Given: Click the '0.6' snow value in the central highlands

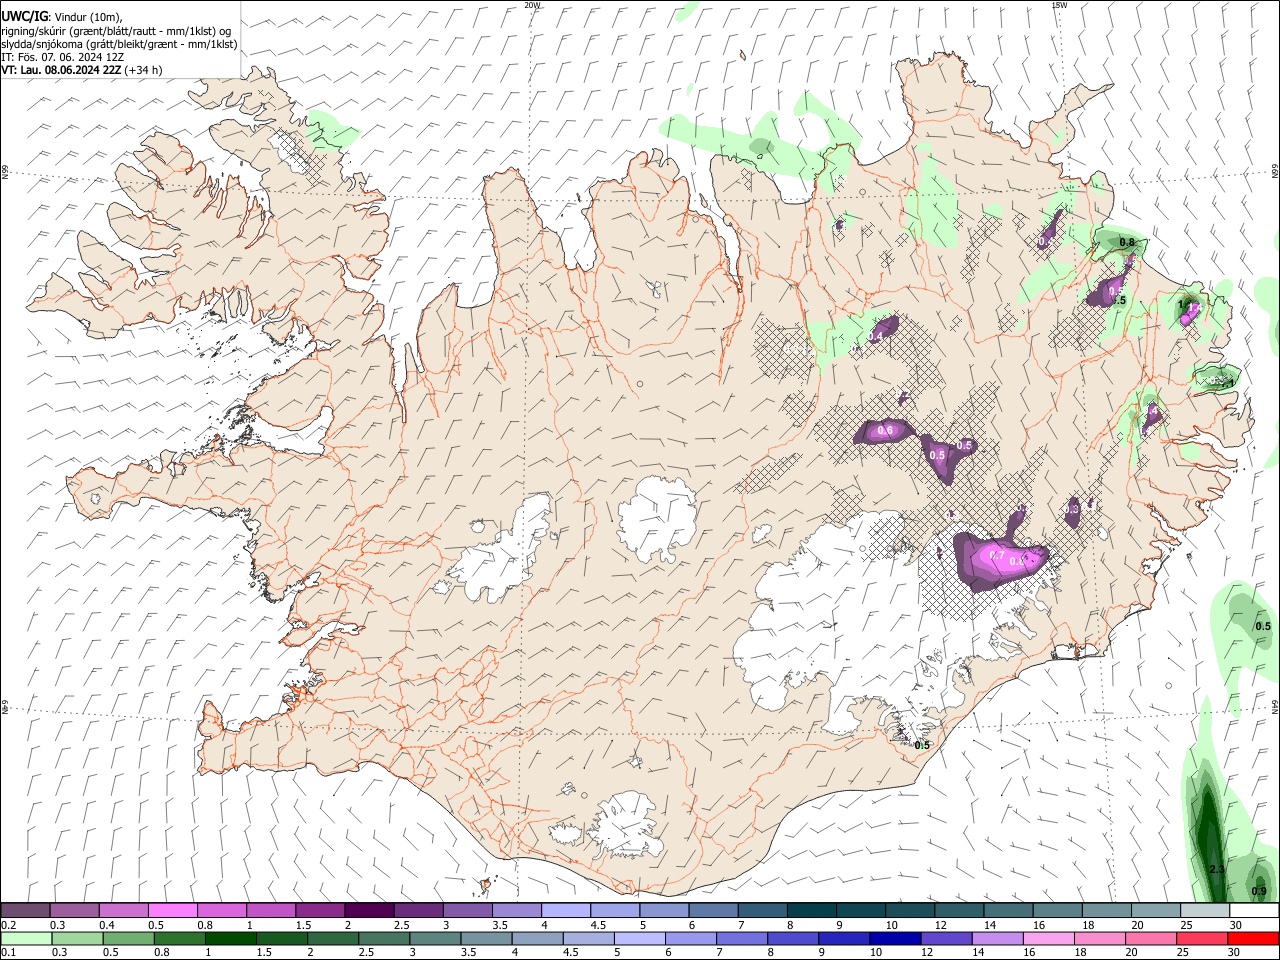Looking at the screenshot, I should pos(884,431).
